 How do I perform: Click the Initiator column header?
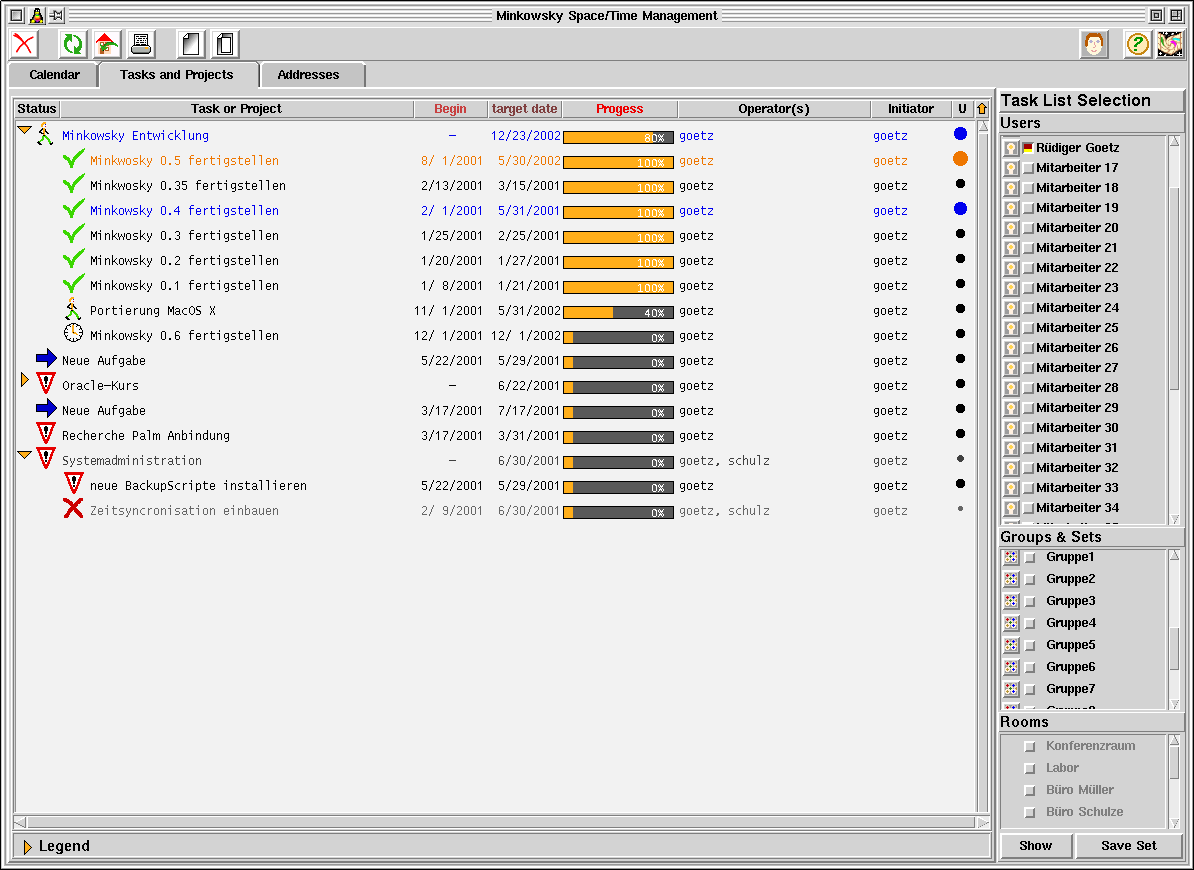tap(911, 109)
